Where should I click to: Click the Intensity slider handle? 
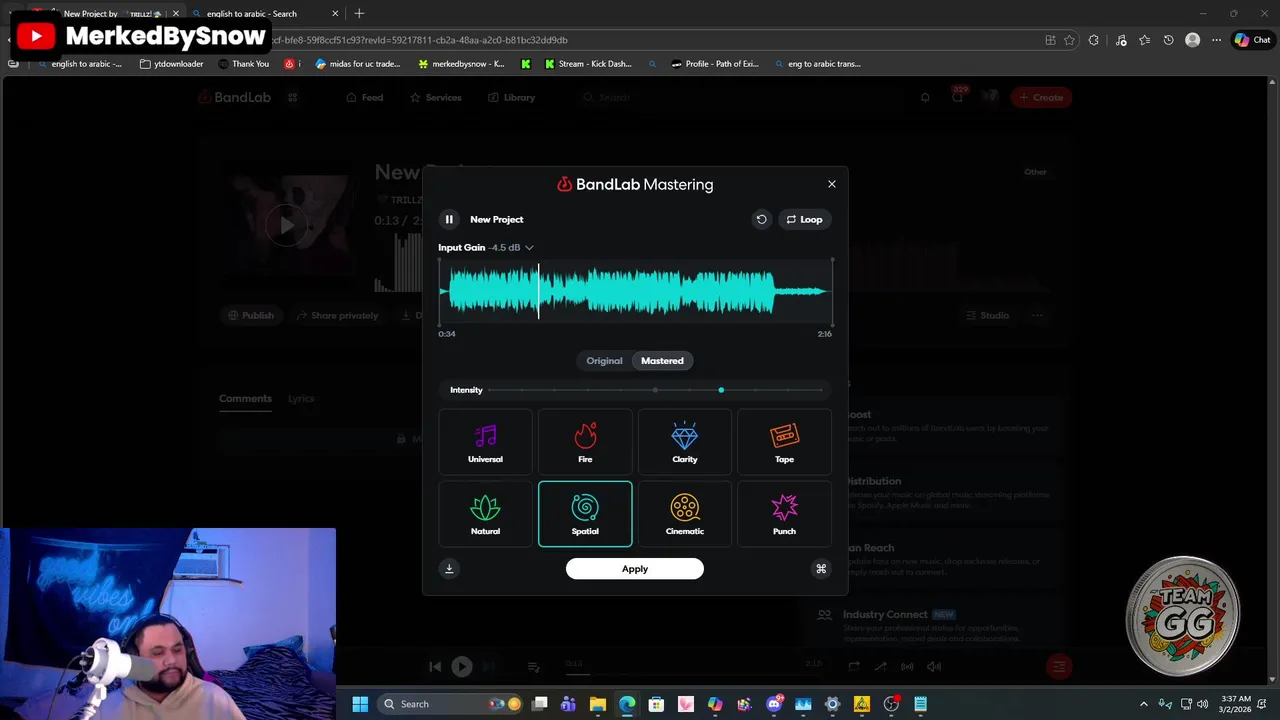(x=721, y=390)
